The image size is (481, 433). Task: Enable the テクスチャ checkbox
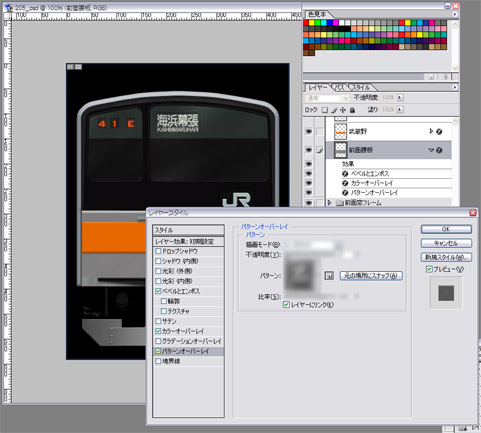tap(164, 311)
